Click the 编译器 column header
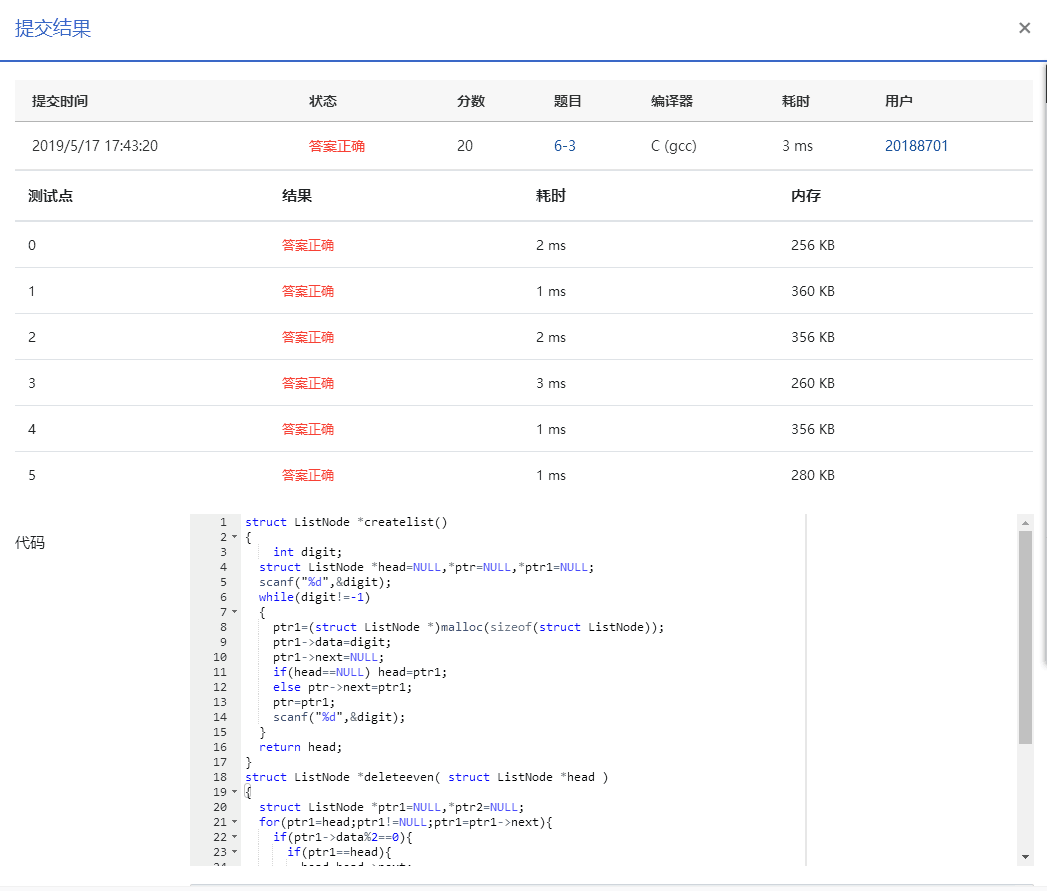Screen dimensions: 1047x891 pos(672,101)
